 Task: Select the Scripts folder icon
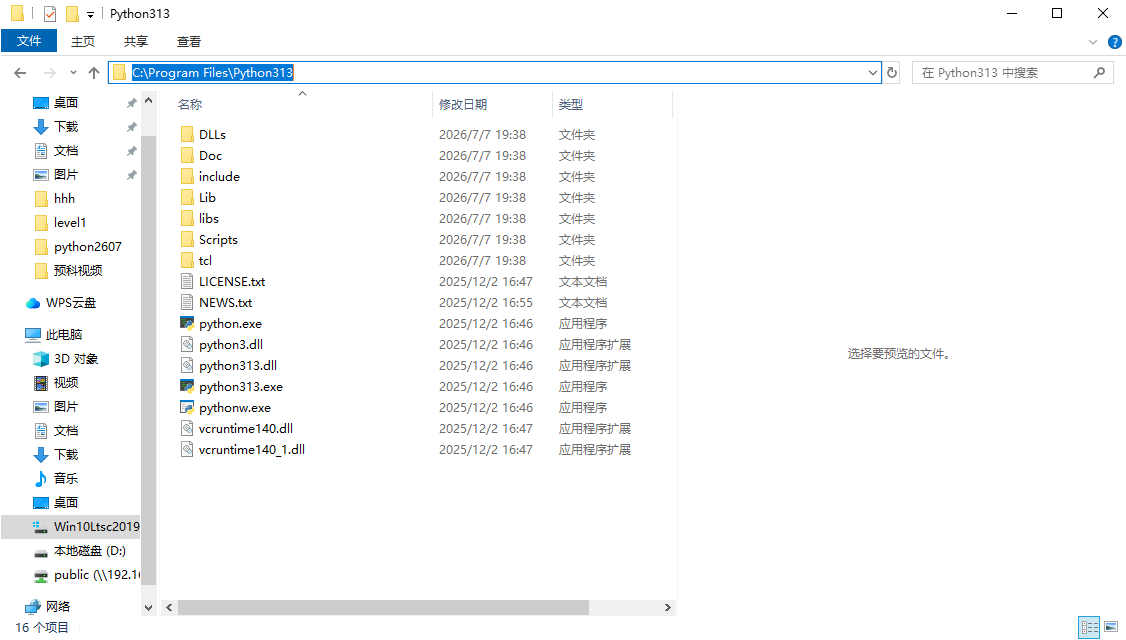click(187, 239)
